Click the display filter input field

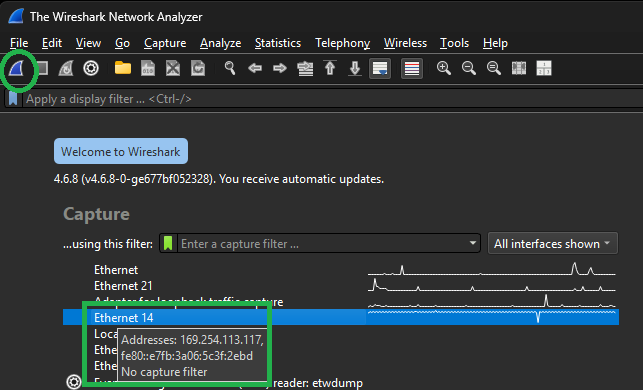(332, 99)
